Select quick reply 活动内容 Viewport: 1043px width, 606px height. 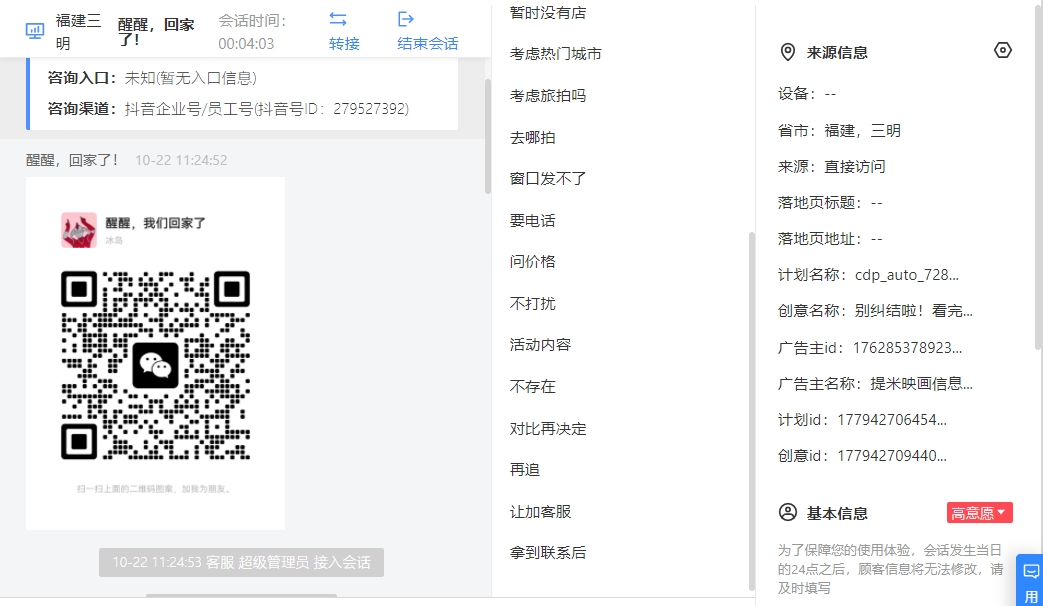540,345
